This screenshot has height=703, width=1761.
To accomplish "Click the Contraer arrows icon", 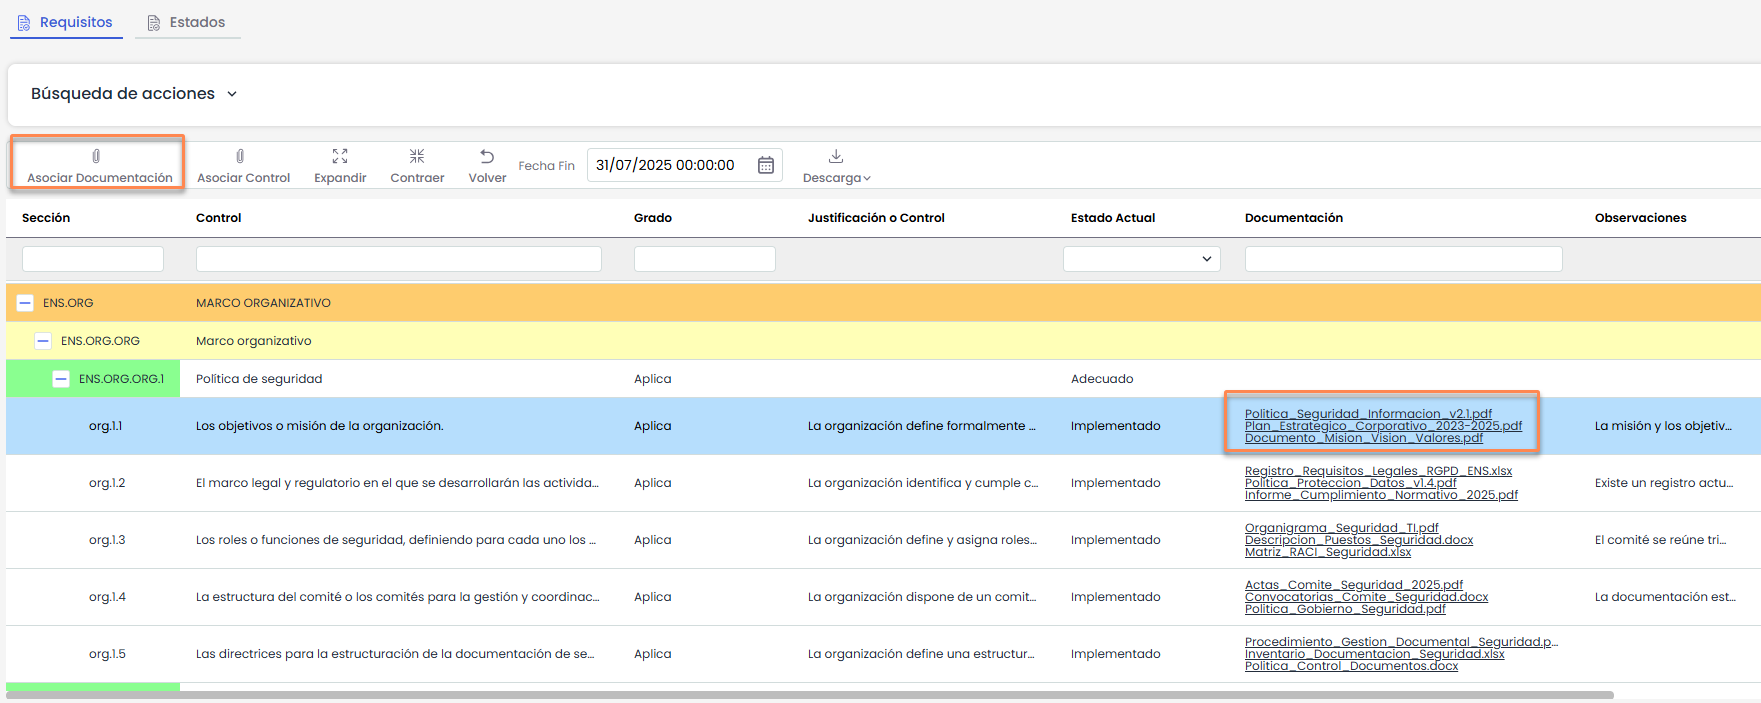I will (x=417, y=156).
